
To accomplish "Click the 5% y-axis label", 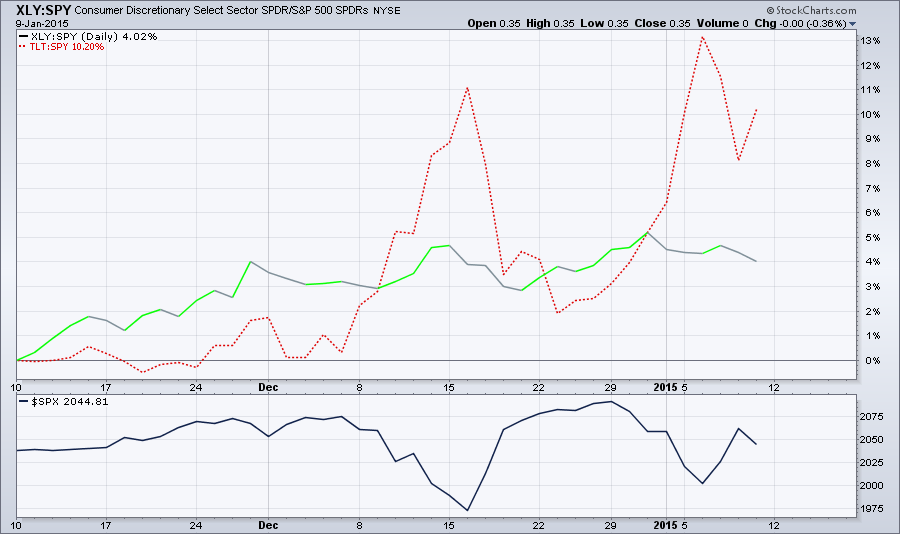I will [x=872, y=237].
